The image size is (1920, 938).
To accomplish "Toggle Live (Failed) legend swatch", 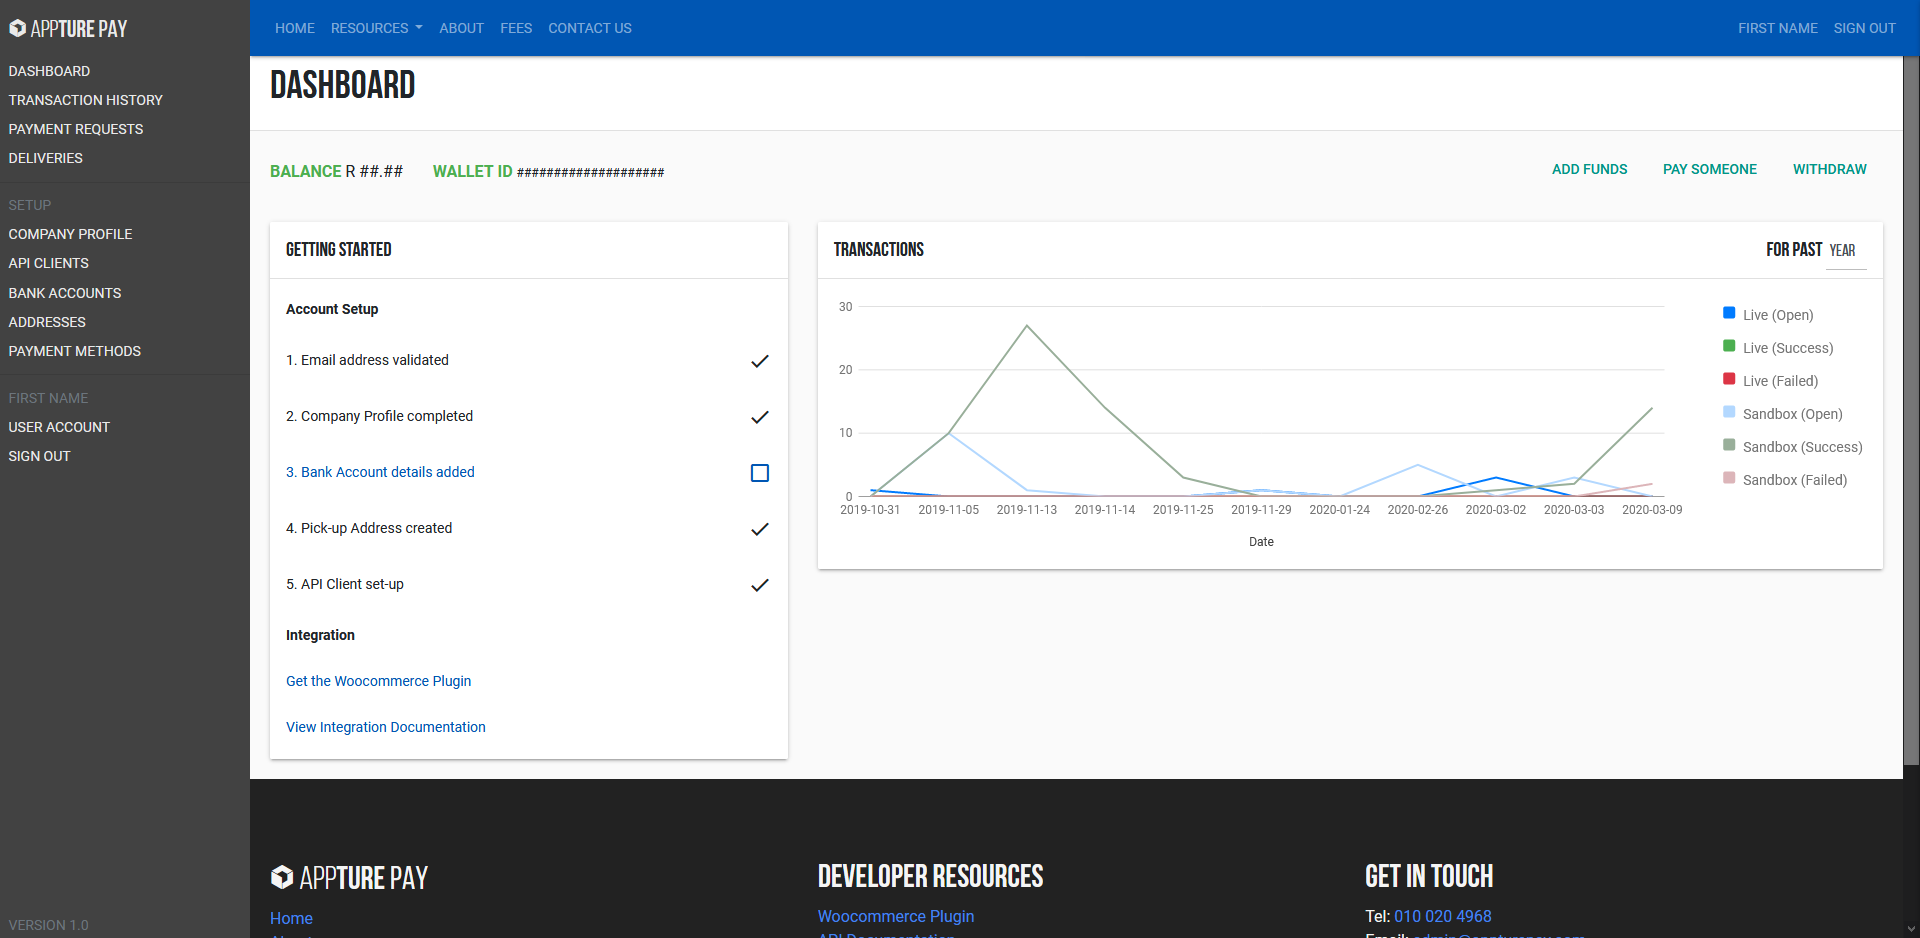I will click(x=1729, y=379).
